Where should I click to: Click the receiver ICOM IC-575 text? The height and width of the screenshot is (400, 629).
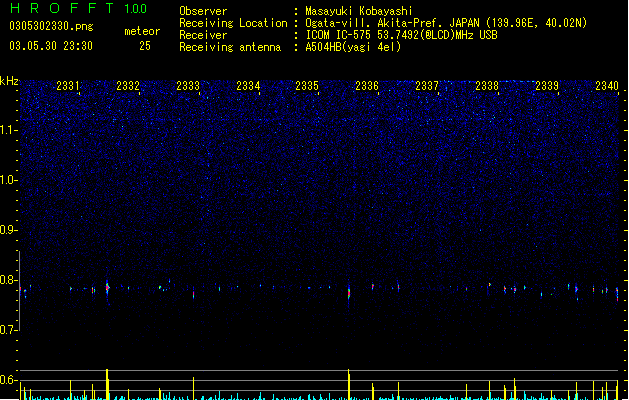coord(340,35)
